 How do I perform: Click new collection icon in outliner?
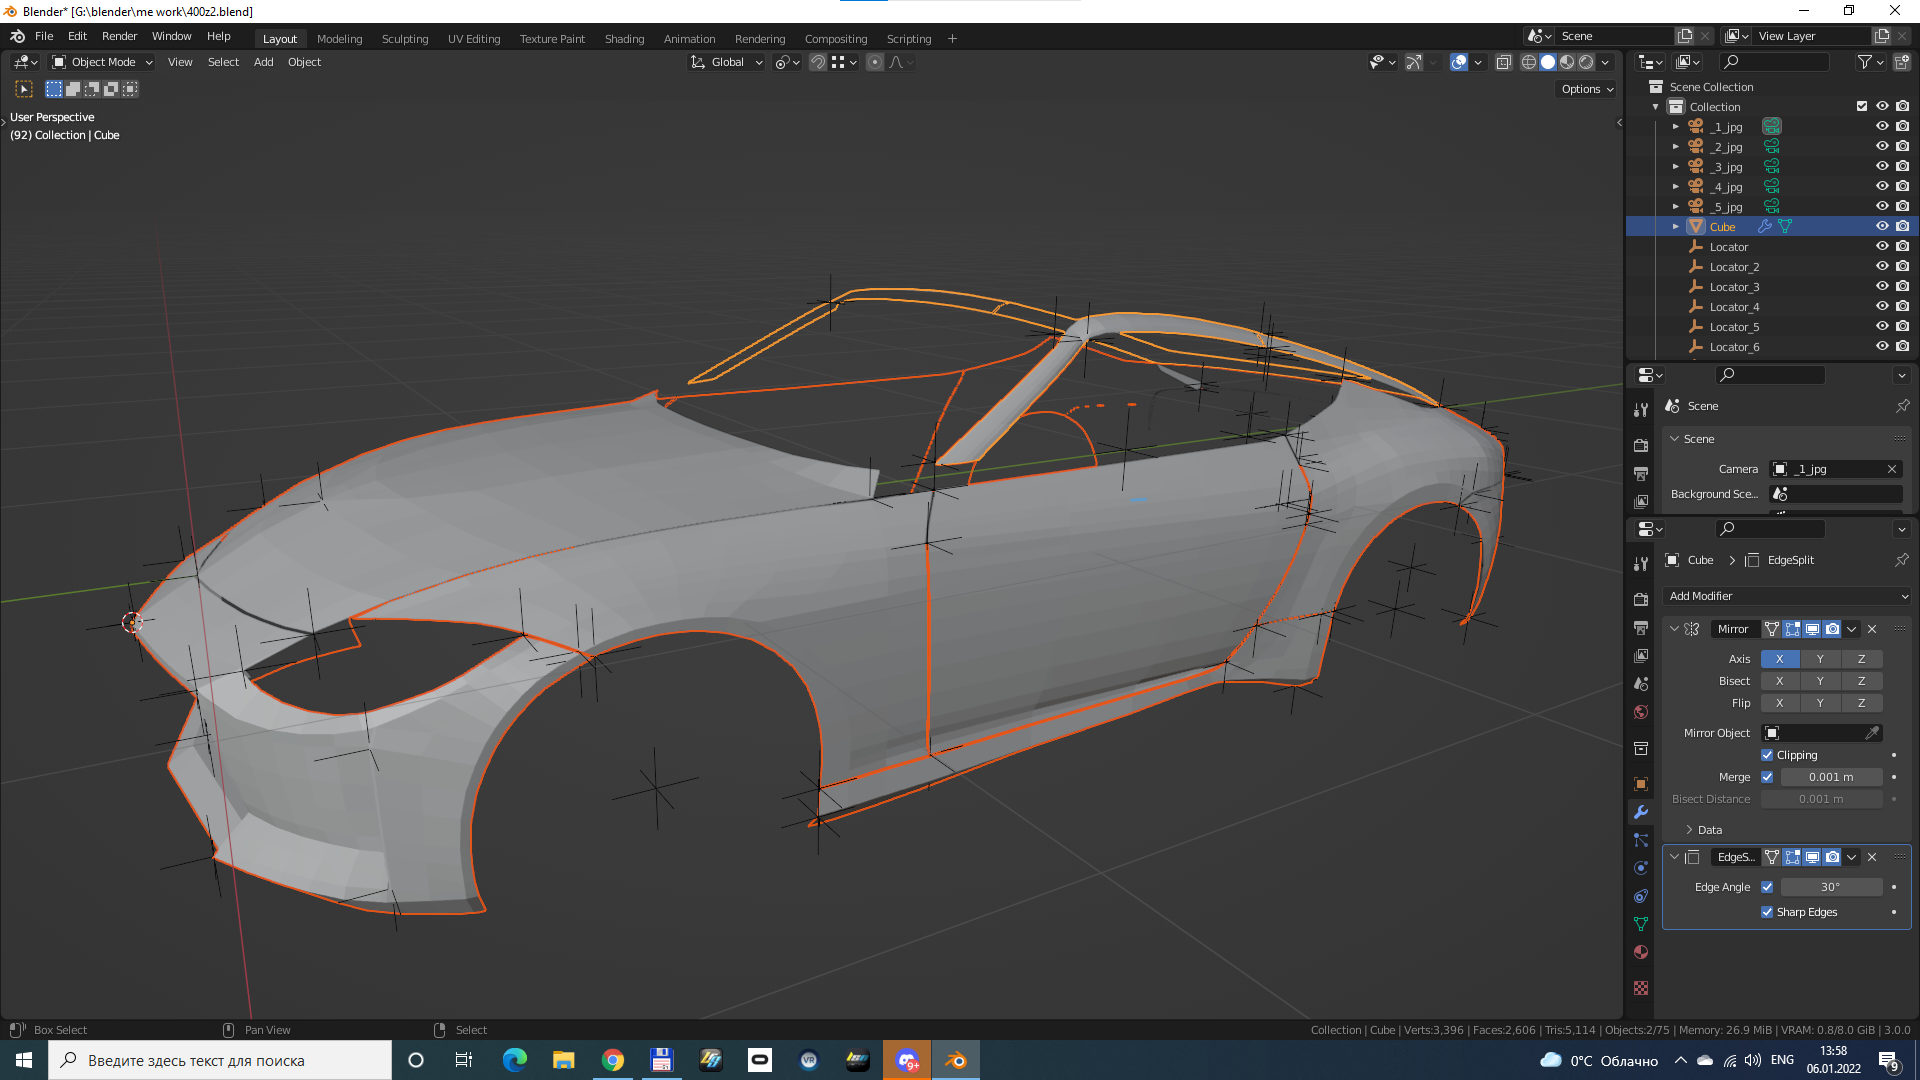coord(1901,62)
